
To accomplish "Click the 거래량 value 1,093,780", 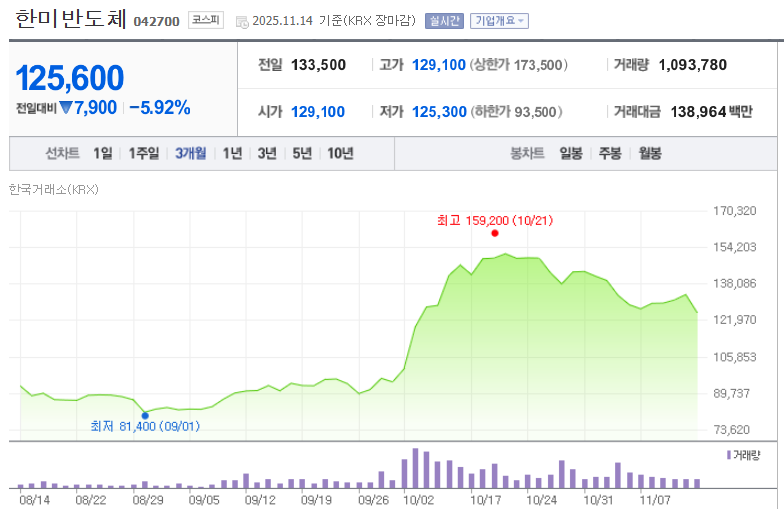I will click(692, 65).
